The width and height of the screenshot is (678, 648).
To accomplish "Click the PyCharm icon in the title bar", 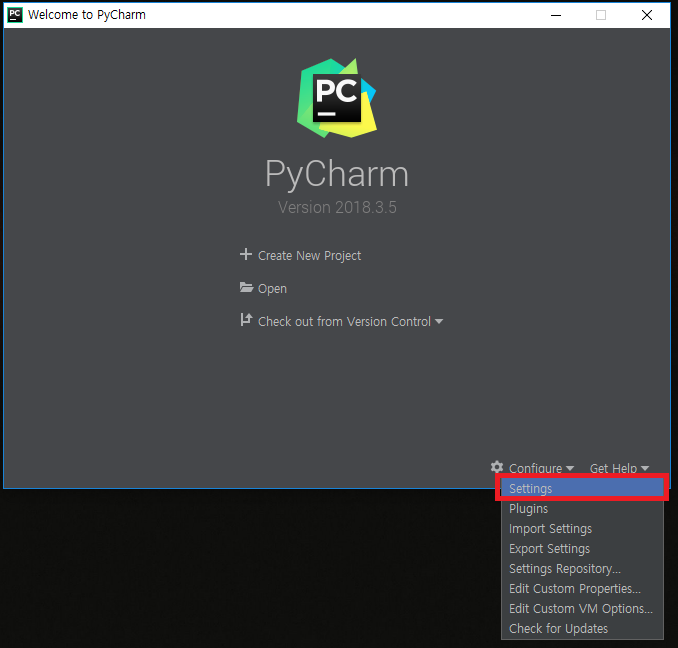I will (x=15, y=15).
